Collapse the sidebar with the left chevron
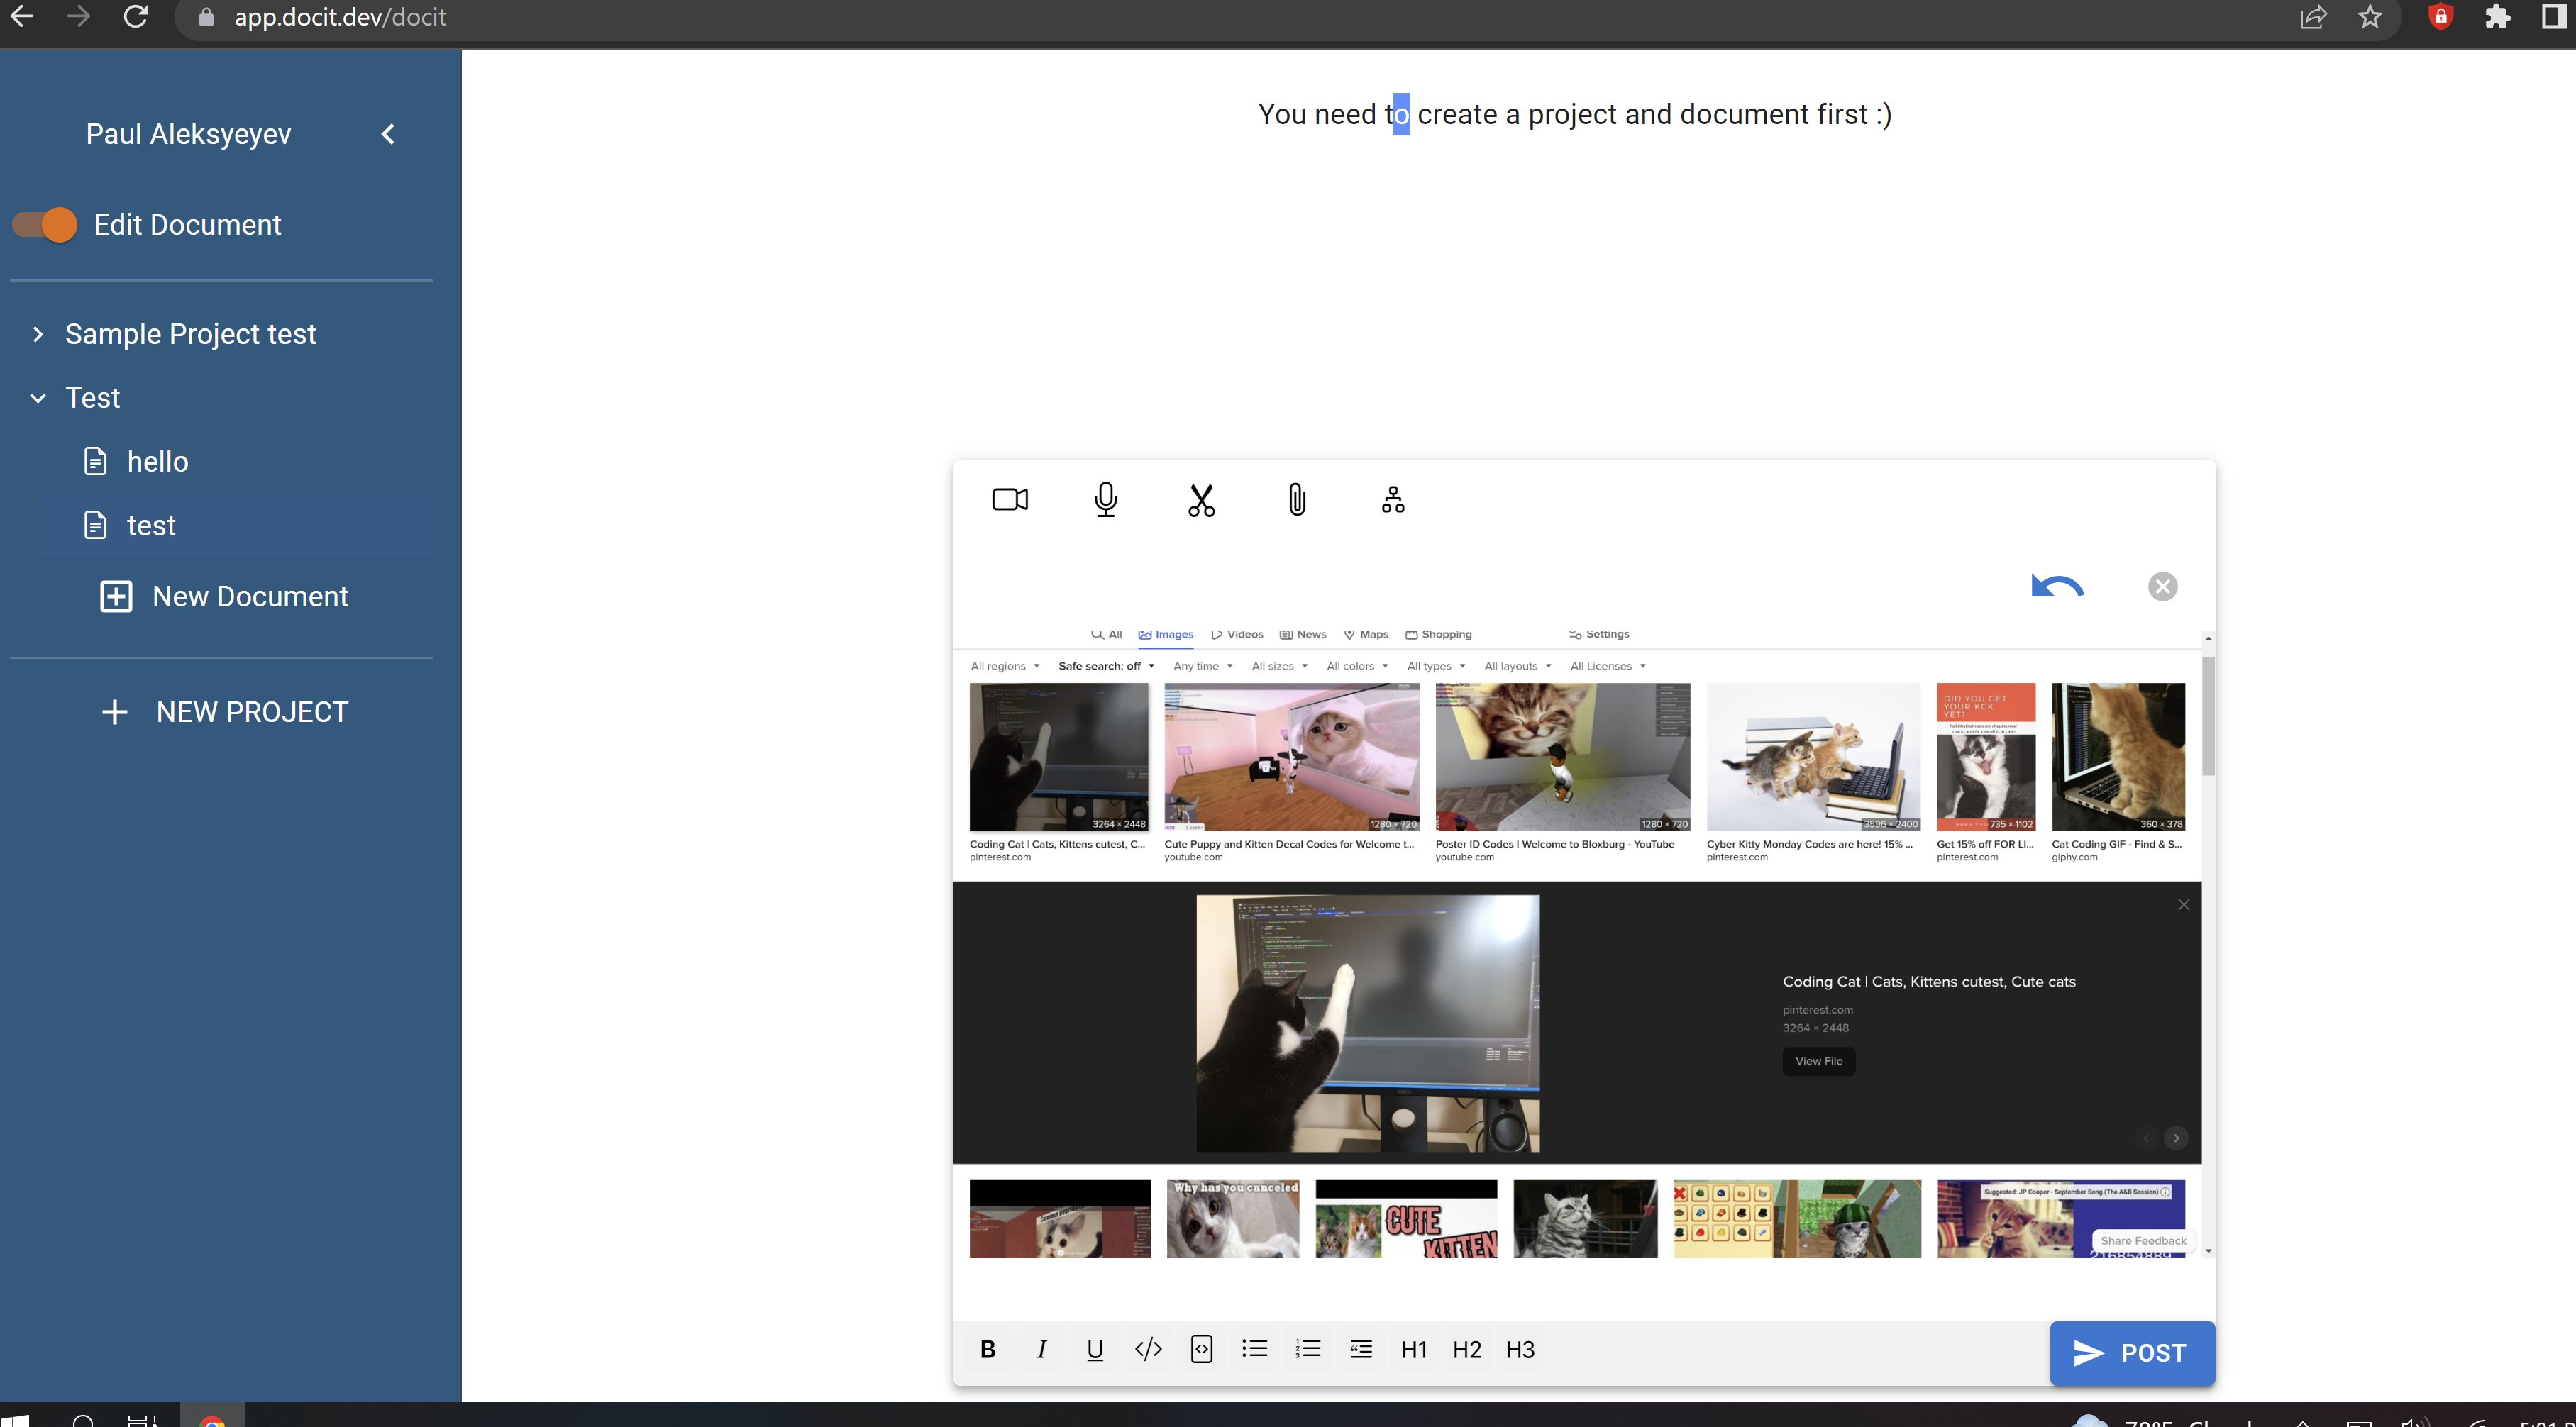This screenshot has height=1427, width=2576. (388, 134)
